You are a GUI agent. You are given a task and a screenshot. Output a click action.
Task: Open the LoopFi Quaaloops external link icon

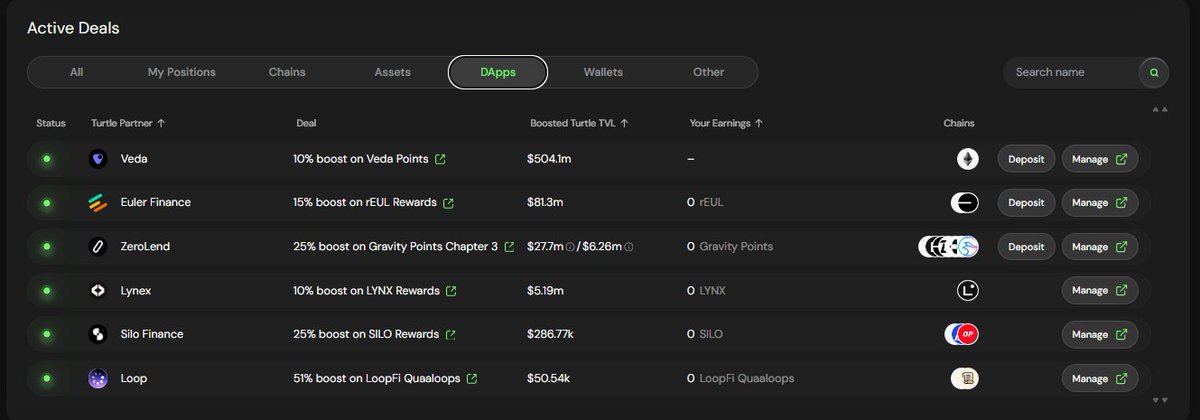pyautogui.click(x=471, y=378)
